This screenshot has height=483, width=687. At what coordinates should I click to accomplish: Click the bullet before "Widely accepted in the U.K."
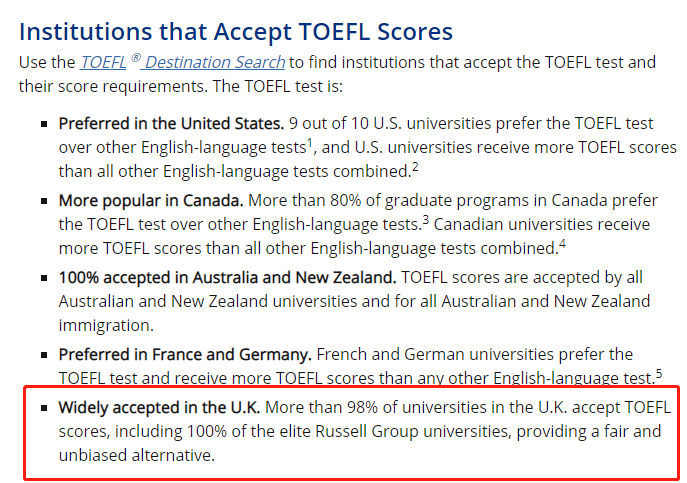(x=45, y=408)
